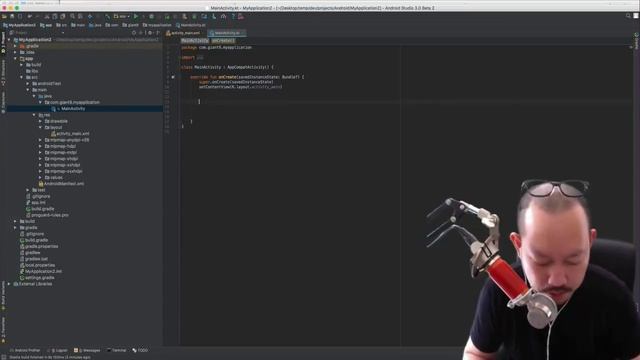Click the MainActivity editor breadcrumb
This screenshot has height=360, width=640.
(195, 41)
